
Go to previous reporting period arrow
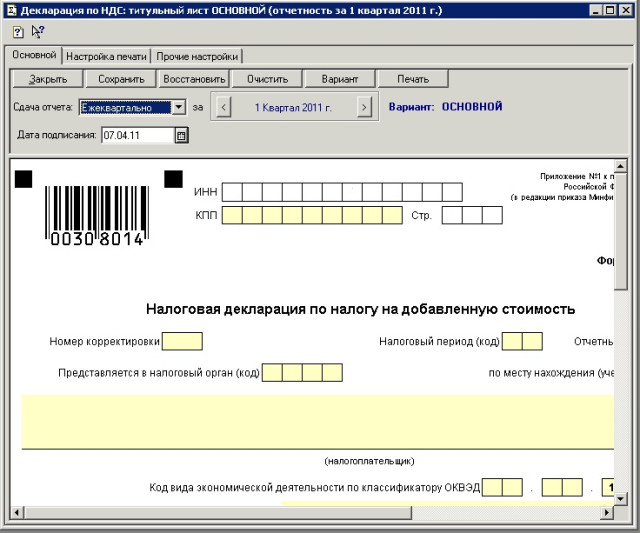click(x=224, y=107)
